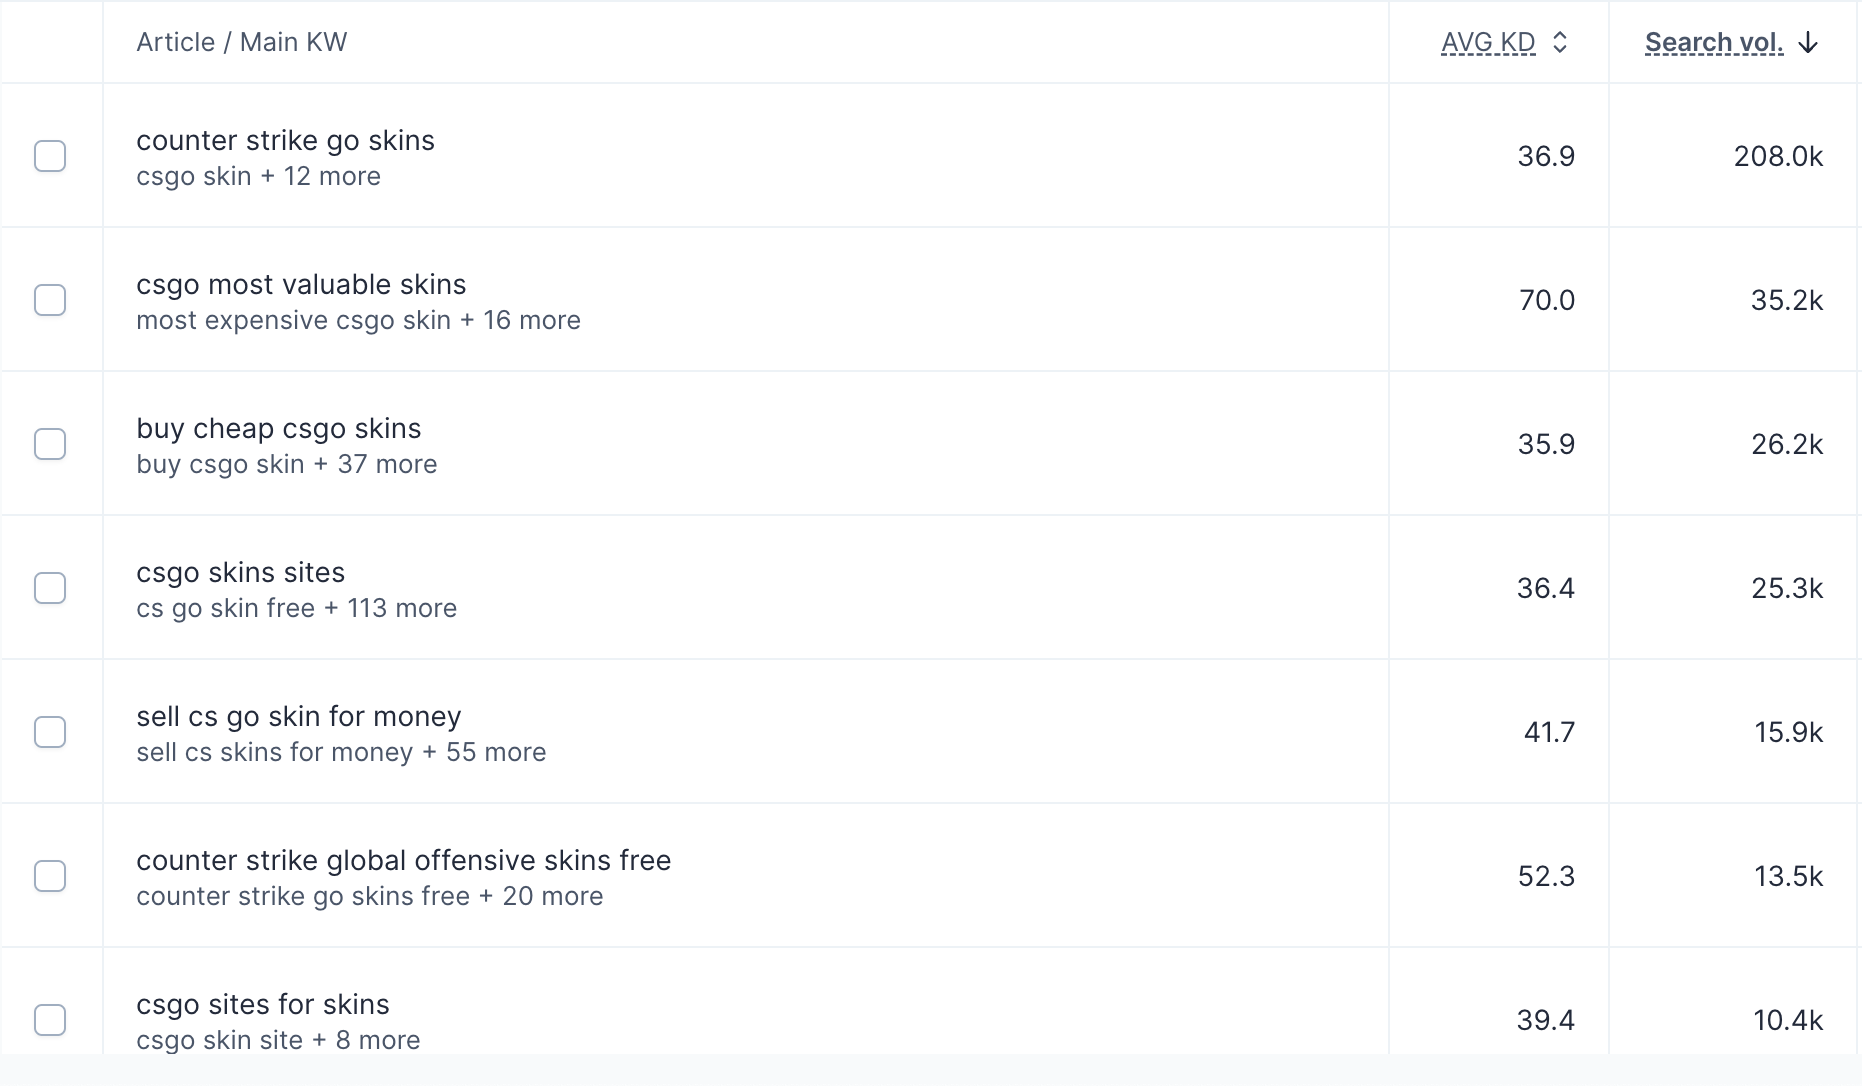Tick checkbox for 'csgo most valuable skins'
1862x1086 pixels.
click(x=50, y=300)
